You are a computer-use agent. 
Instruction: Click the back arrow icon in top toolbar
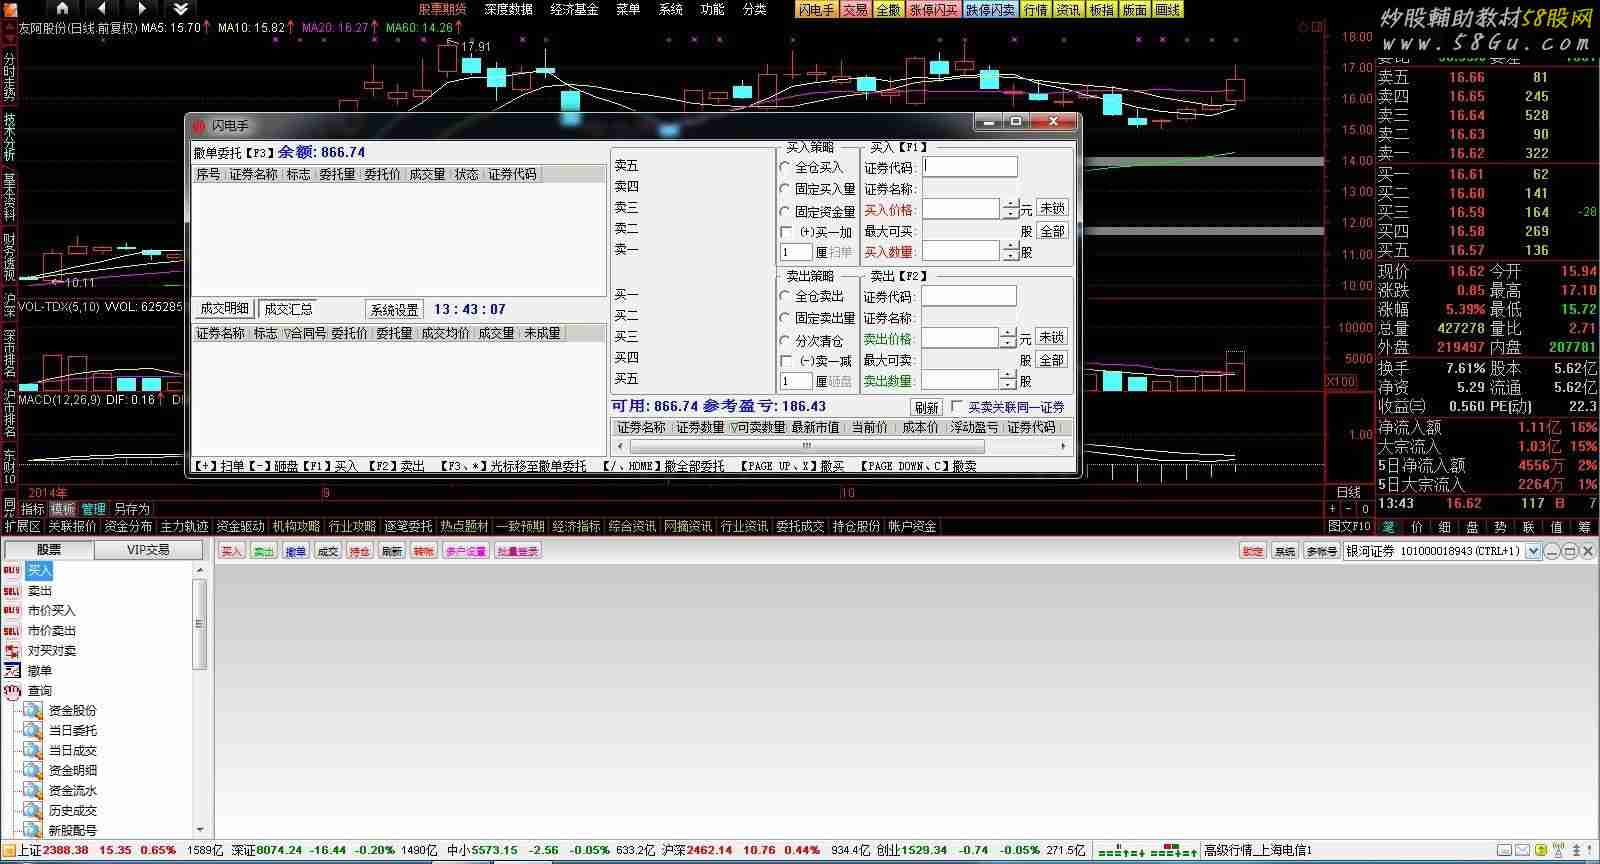[x=102, y=9]
